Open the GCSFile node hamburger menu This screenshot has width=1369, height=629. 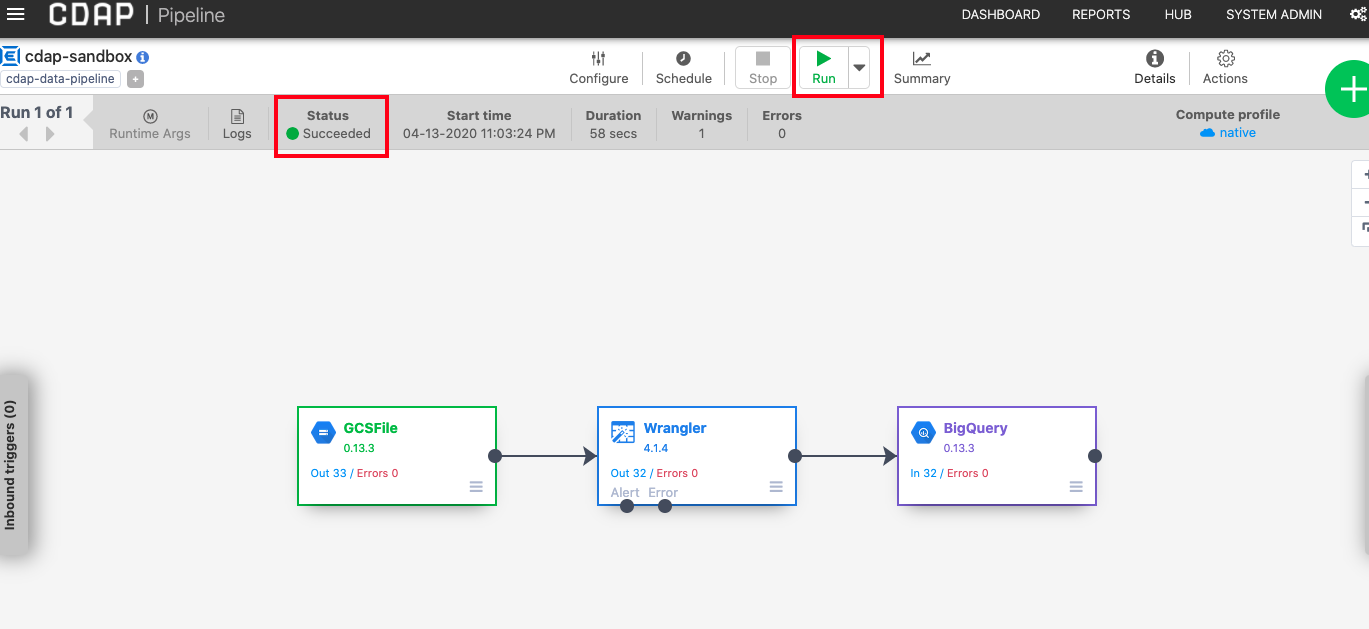click(476, 487)
